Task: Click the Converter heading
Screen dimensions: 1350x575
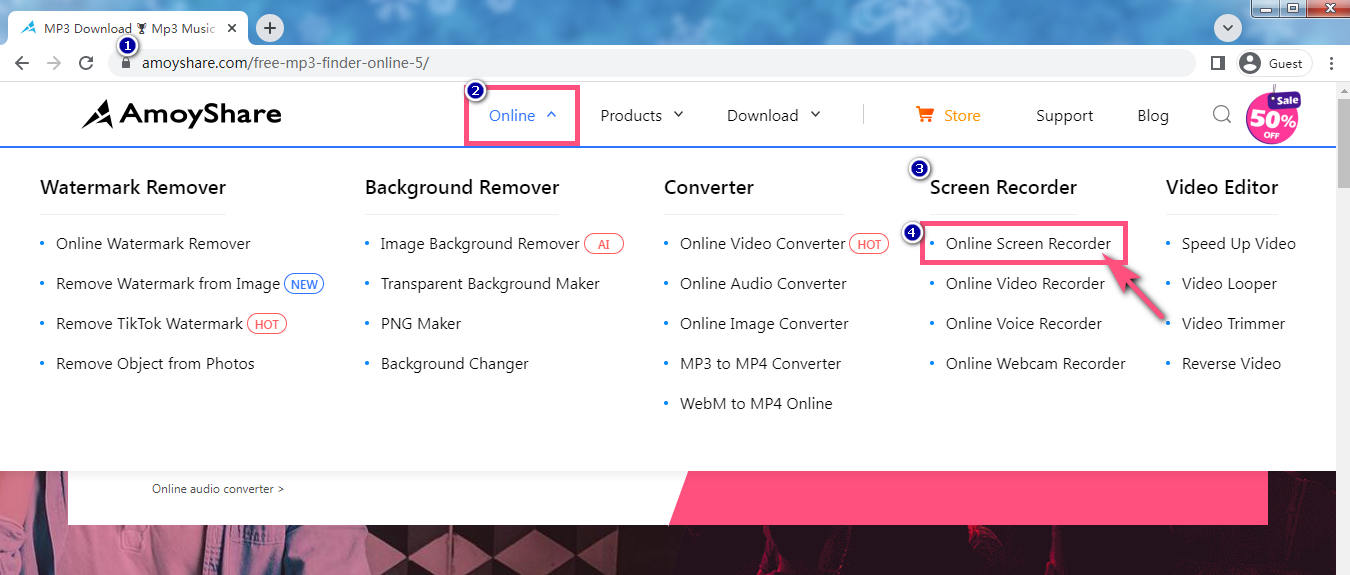Action: (709, 187)
